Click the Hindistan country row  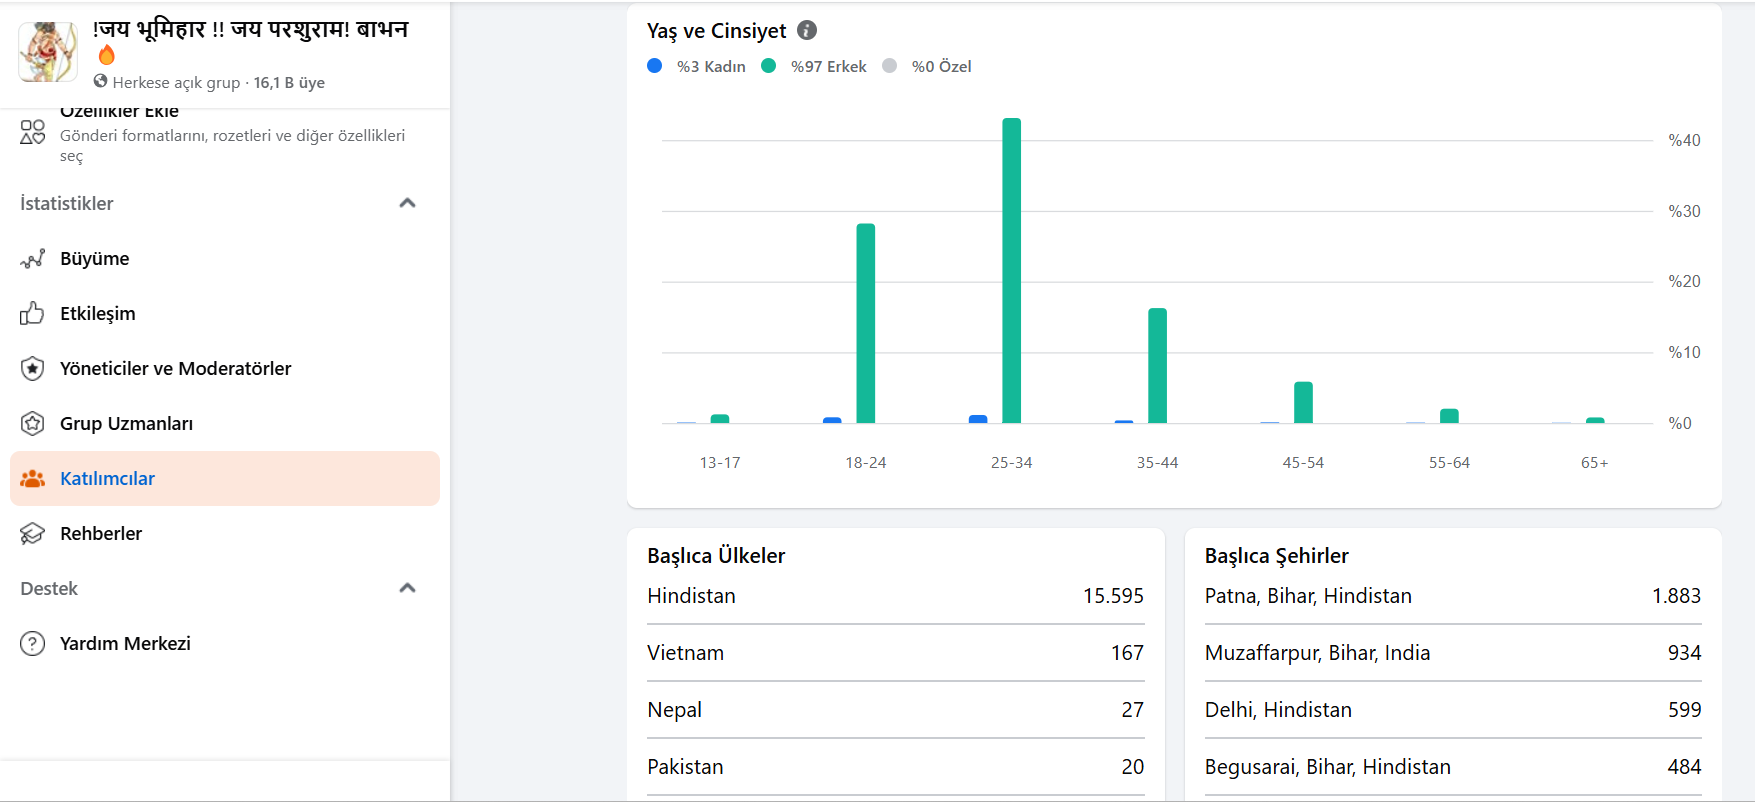pos(896,596)
